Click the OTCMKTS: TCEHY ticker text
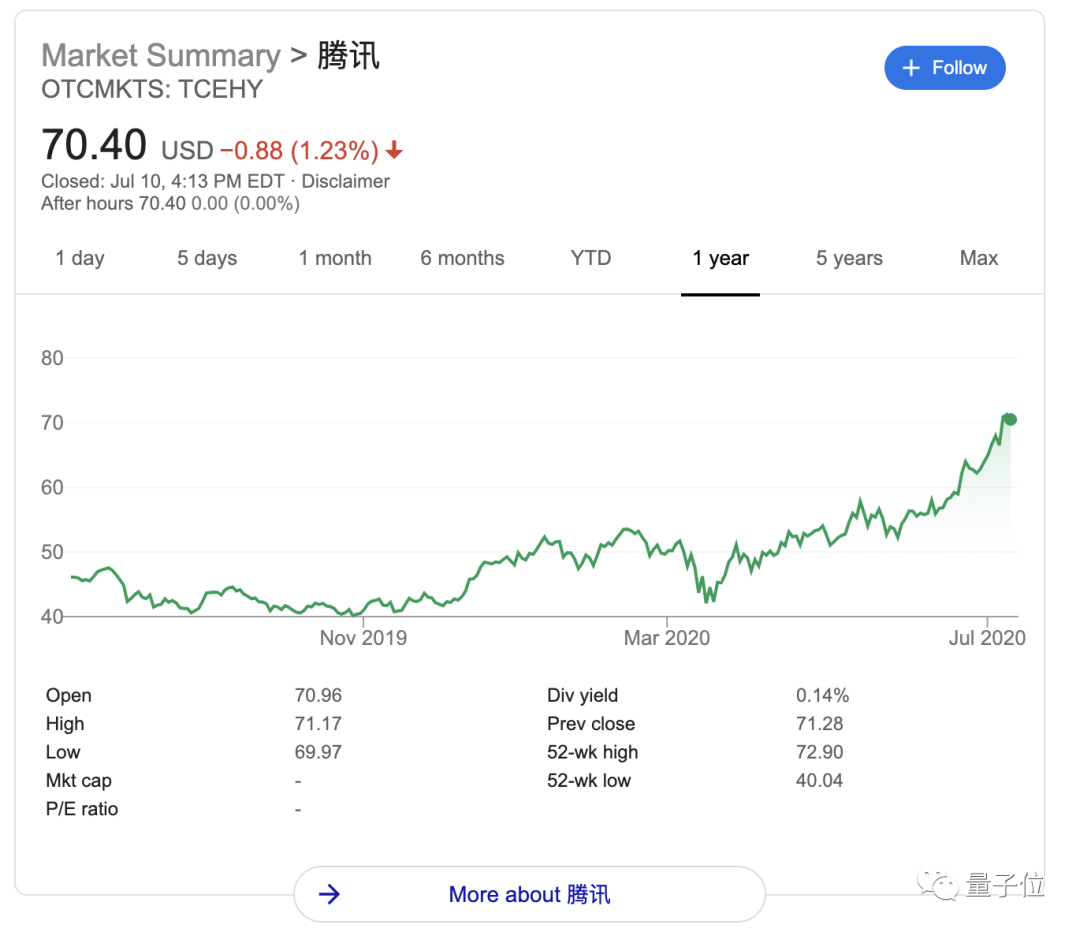This screenshot has height=932, width=1080. (152, 90)
